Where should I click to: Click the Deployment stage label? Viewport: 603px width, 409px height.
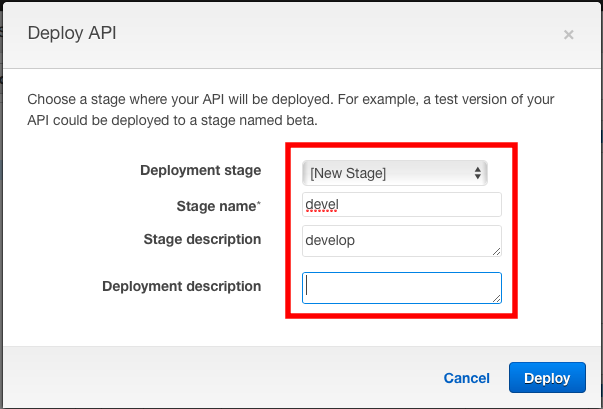click(x=200, y=170)
